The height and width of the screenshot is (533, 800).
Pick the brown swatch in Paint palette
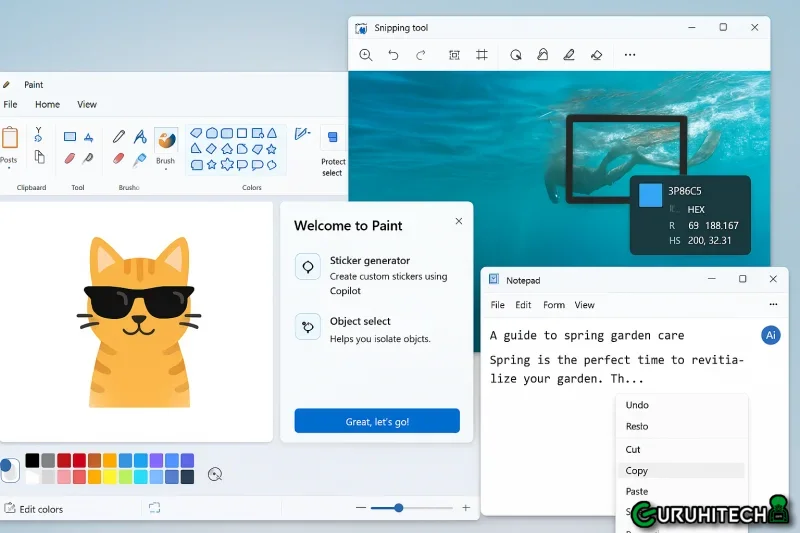point(94,460)
